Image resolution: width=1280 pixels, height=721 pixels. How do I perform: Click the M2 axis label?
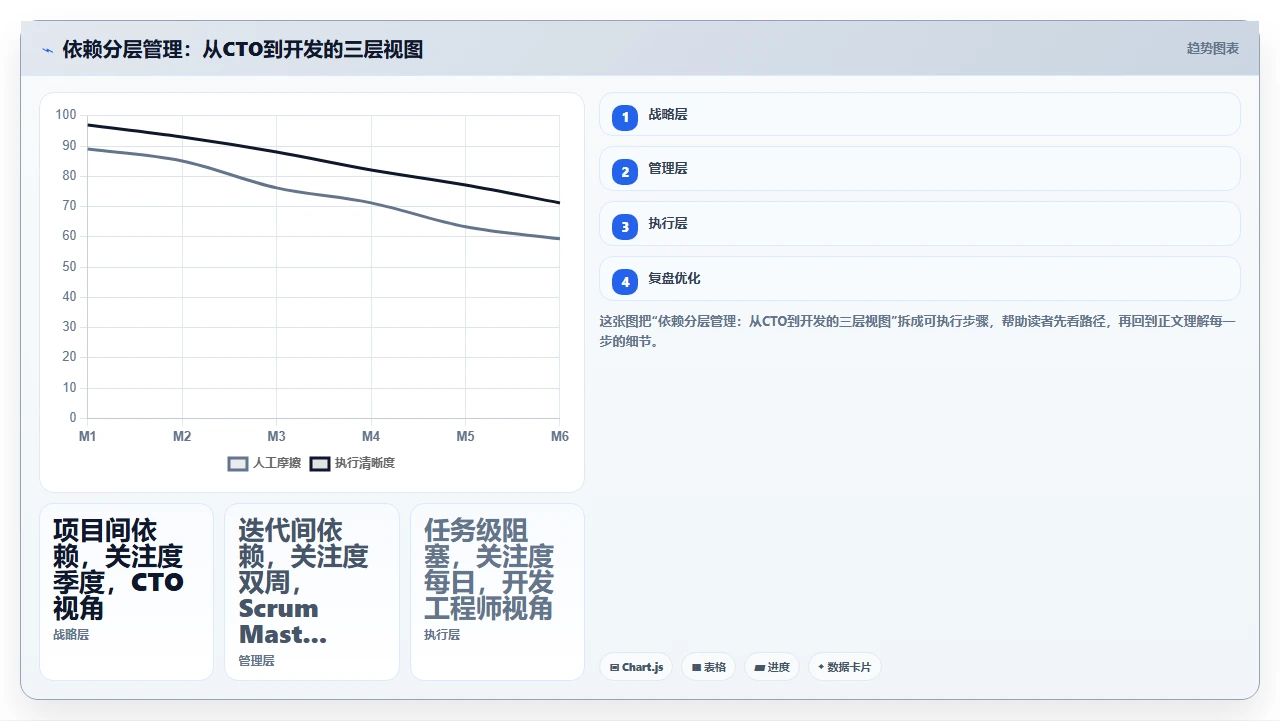pyautogui.click(x=182, y=437)
